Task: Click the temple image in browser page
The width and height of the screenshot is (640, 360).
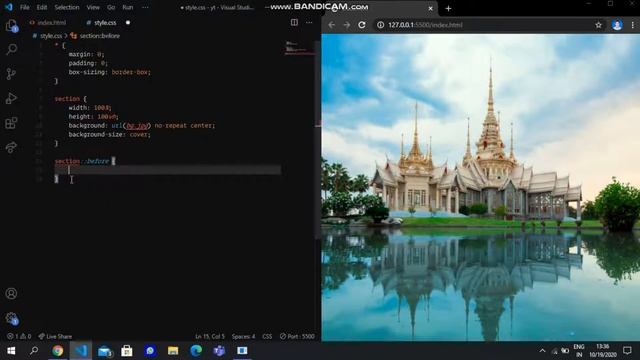Action: coord(480,187)
